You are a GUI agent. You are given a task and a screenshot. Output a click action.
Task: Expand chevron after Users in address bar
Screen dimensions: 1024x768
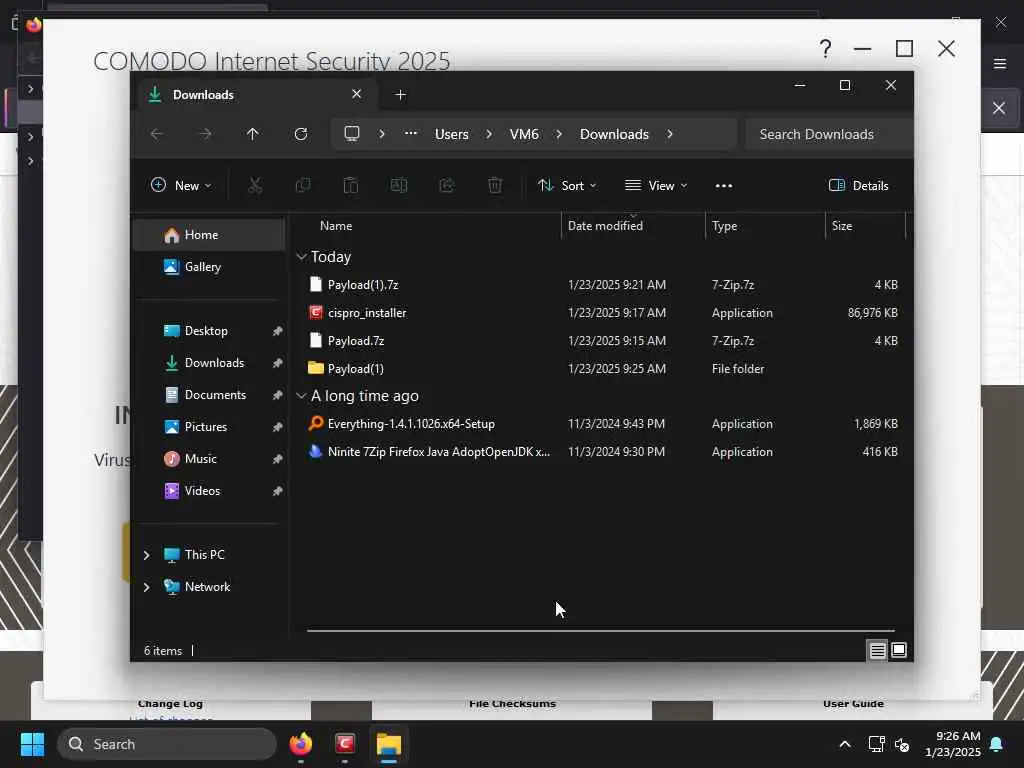click(488, 134)
